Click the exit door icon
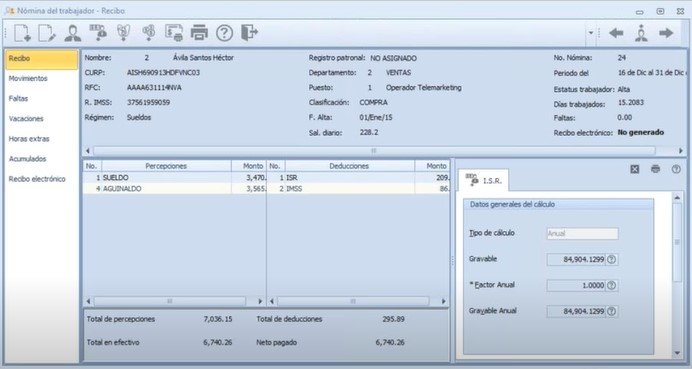 tap(249, 33)
